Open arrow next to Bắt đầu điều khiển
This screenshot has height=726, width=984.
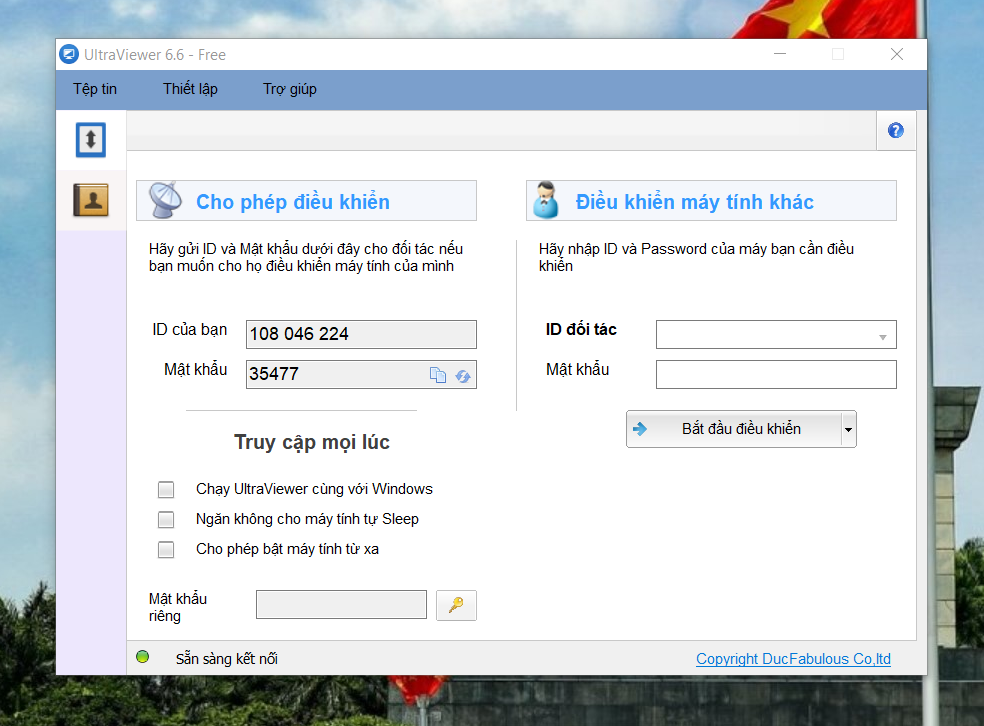click(848, 429)
